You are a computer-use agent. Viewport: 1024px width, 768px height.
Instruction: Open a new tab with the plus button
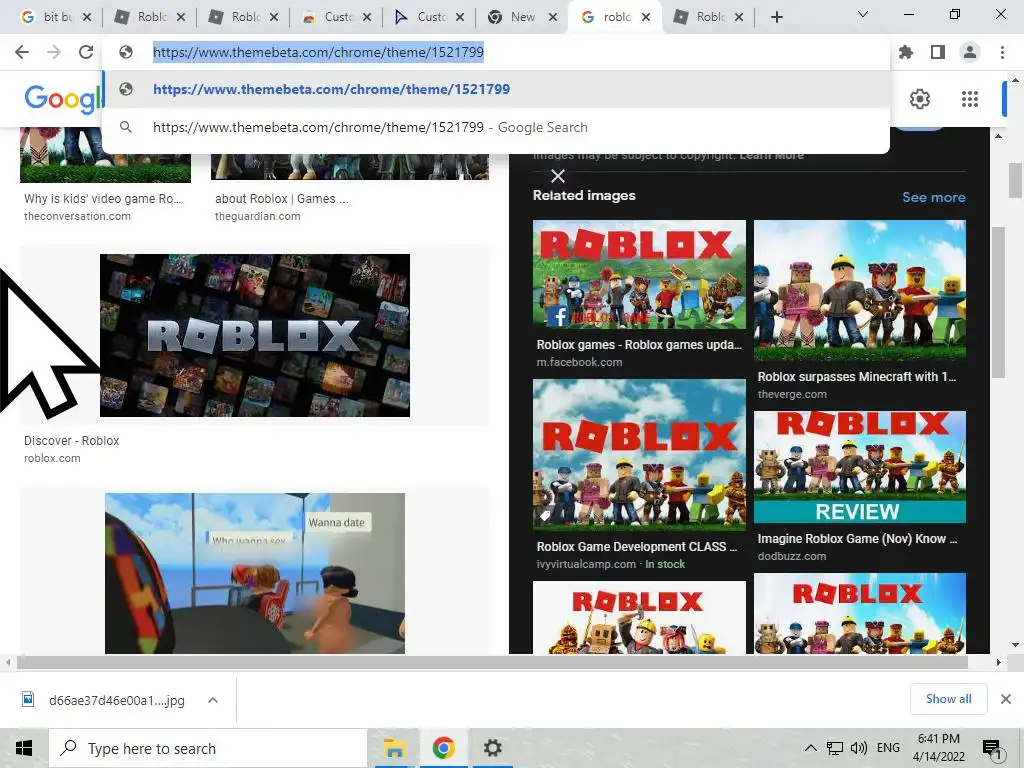[776, 17]
